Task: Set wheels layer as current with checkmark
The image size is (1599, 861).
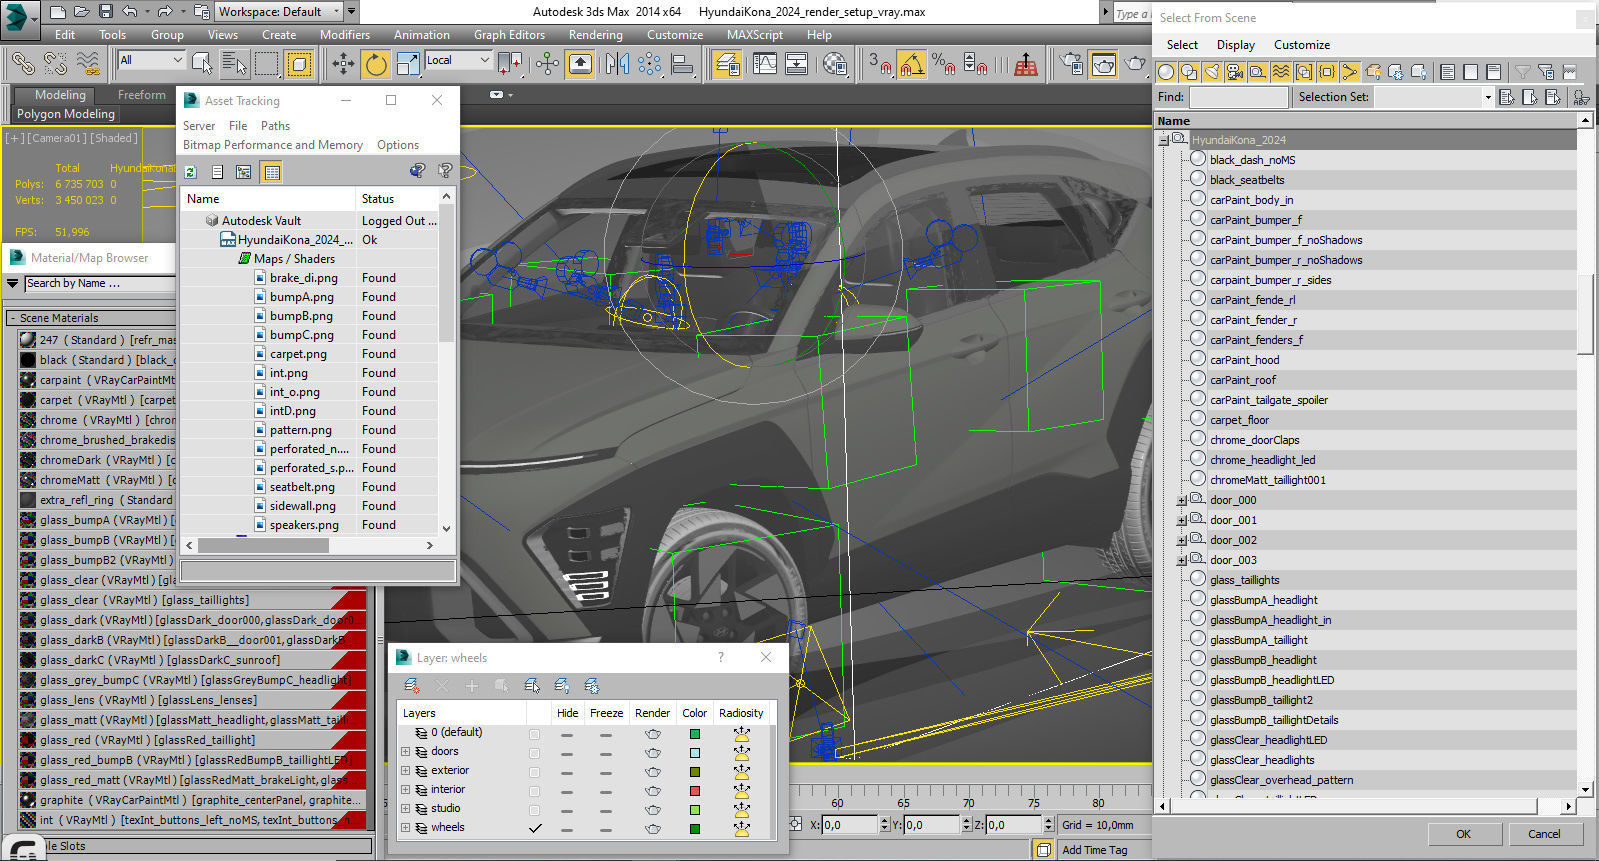Action: tap(535, 828)
